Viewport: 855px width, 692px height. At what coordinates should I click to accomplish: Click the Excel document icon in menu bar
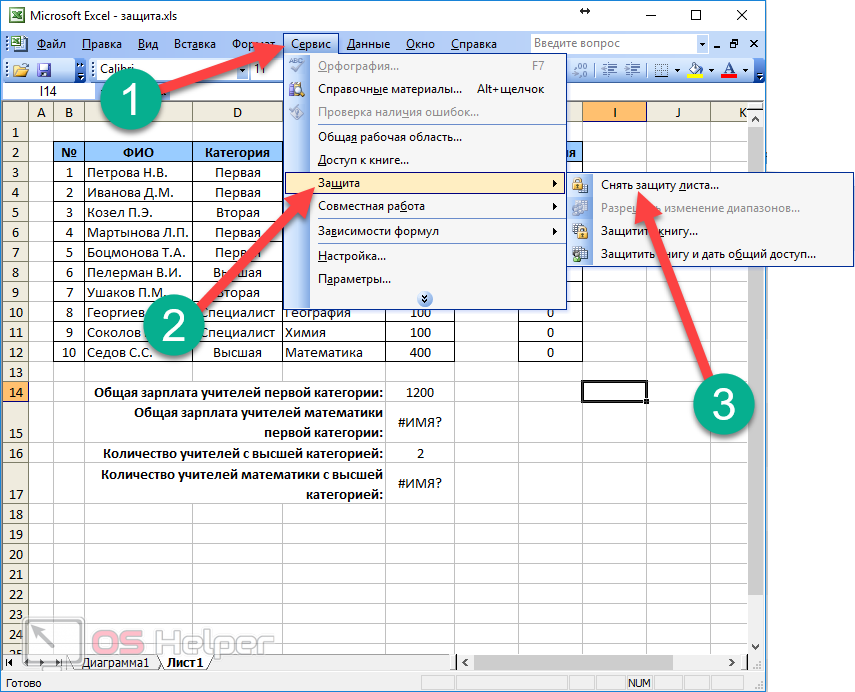click(18, 43)
